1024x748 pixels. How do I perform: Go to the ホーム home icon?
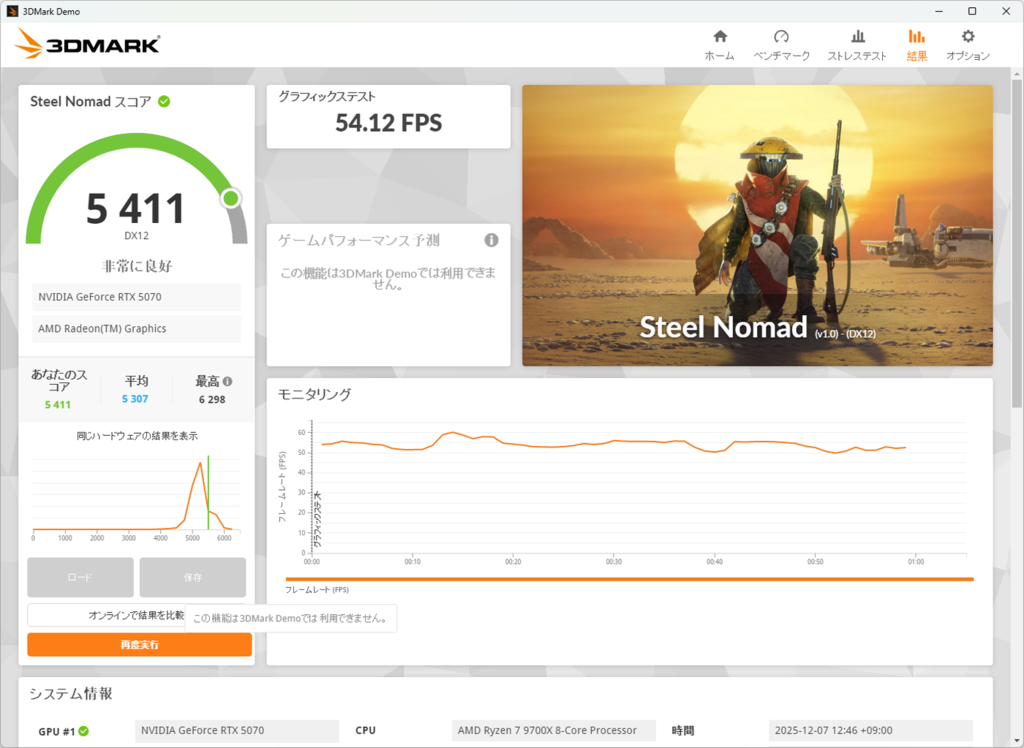[720, 37]
